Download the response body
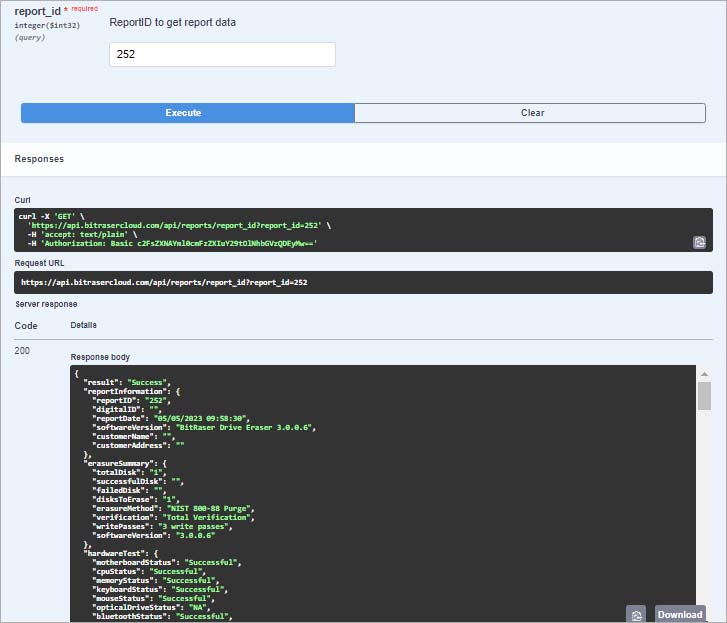The height and width of the screenshot is (623, 727). (x=680, y=615)
